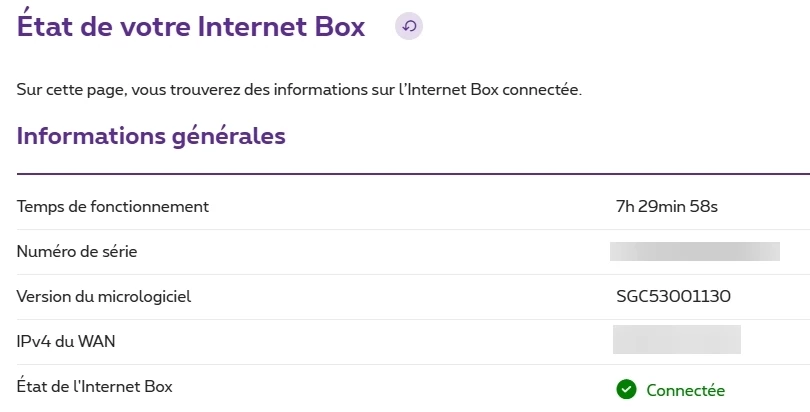810x412 pixels.
Task: Click the separator line below Numéro de série row
Action: click(x=413, y=274)
